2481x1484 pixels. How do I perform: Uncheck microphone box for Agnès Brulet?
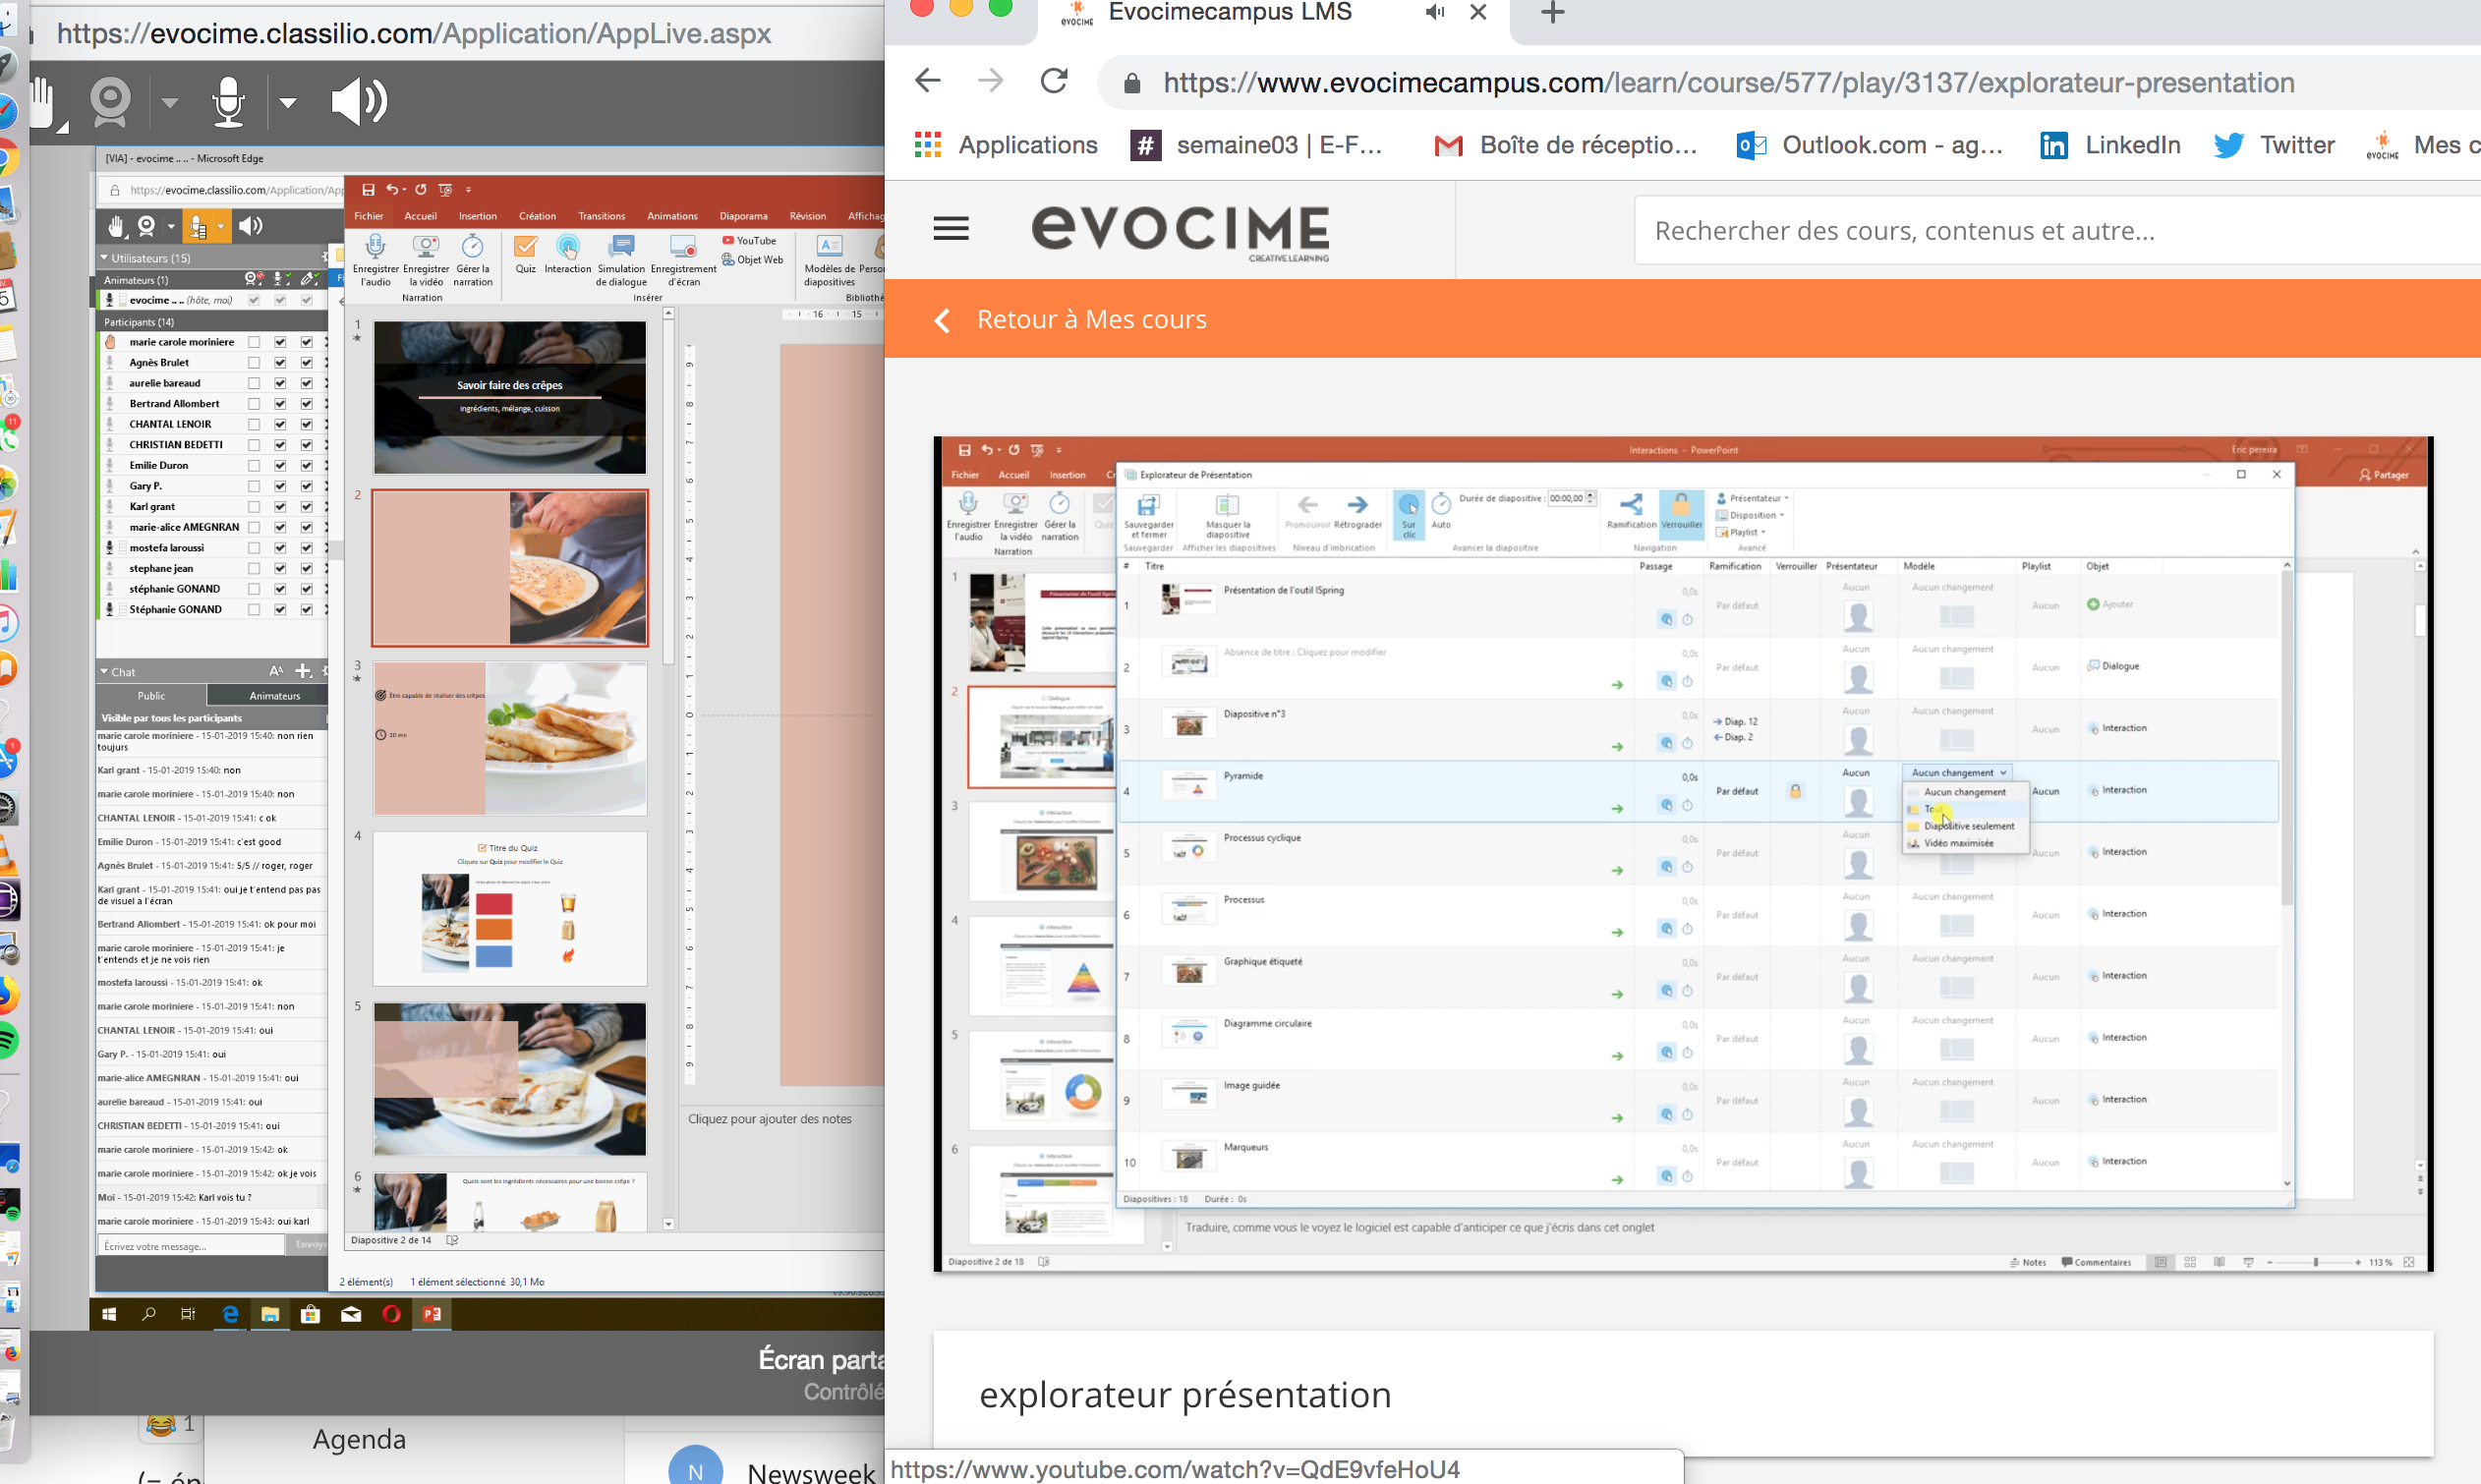click(280, 363)
